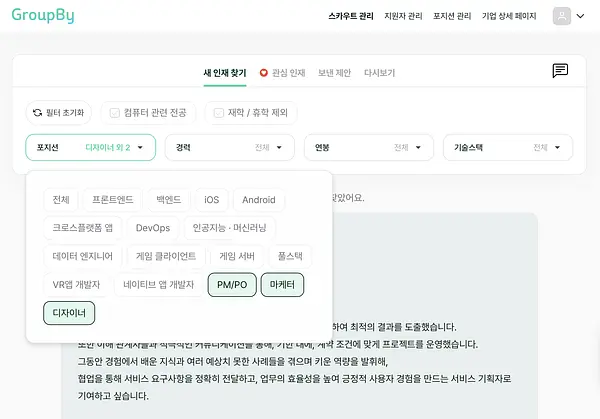Toggle the 컴퓨터 관련 전공 checkbox
This screenshot has height=419, width=600.
(x=114, y=112)
